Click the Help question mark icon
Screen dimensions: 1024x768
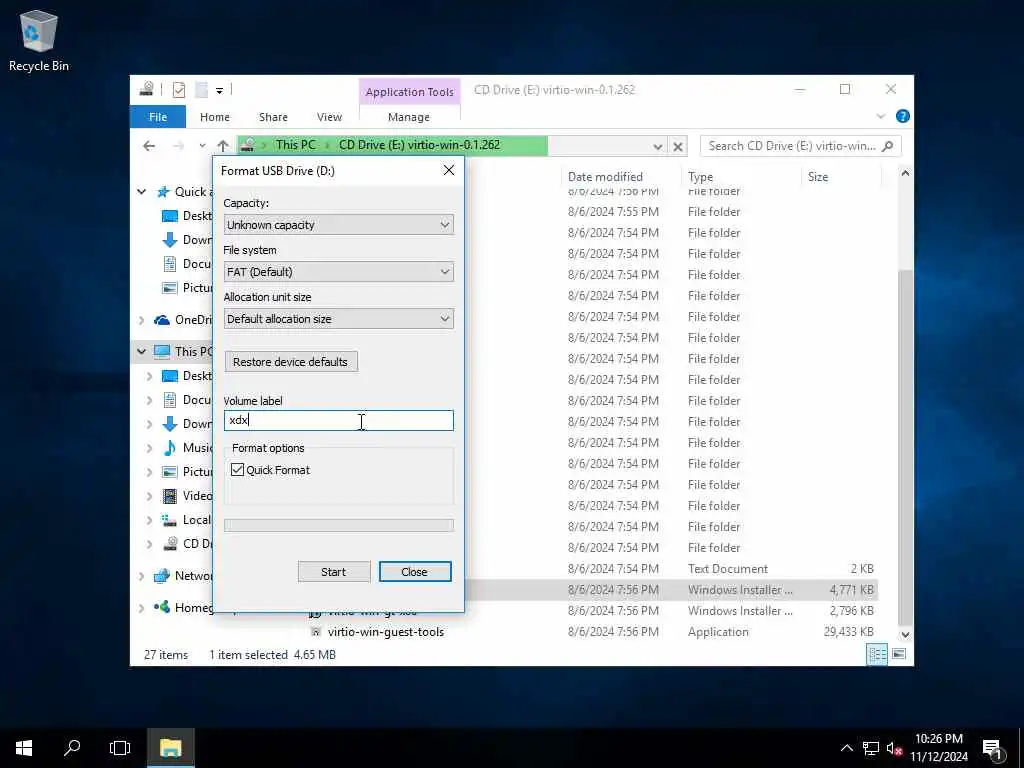(x=903, y=116)
